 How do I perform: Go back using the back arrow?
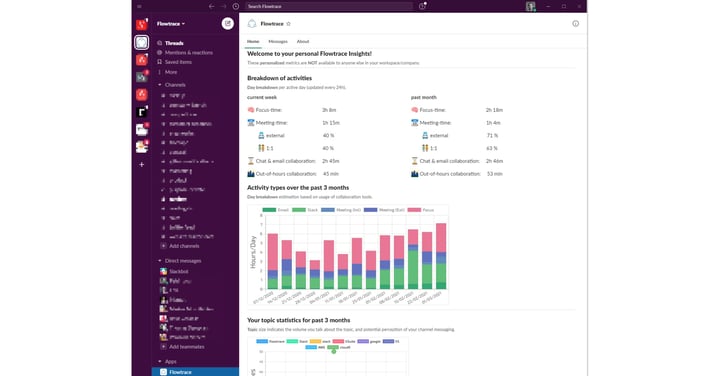tap(211, 6)
